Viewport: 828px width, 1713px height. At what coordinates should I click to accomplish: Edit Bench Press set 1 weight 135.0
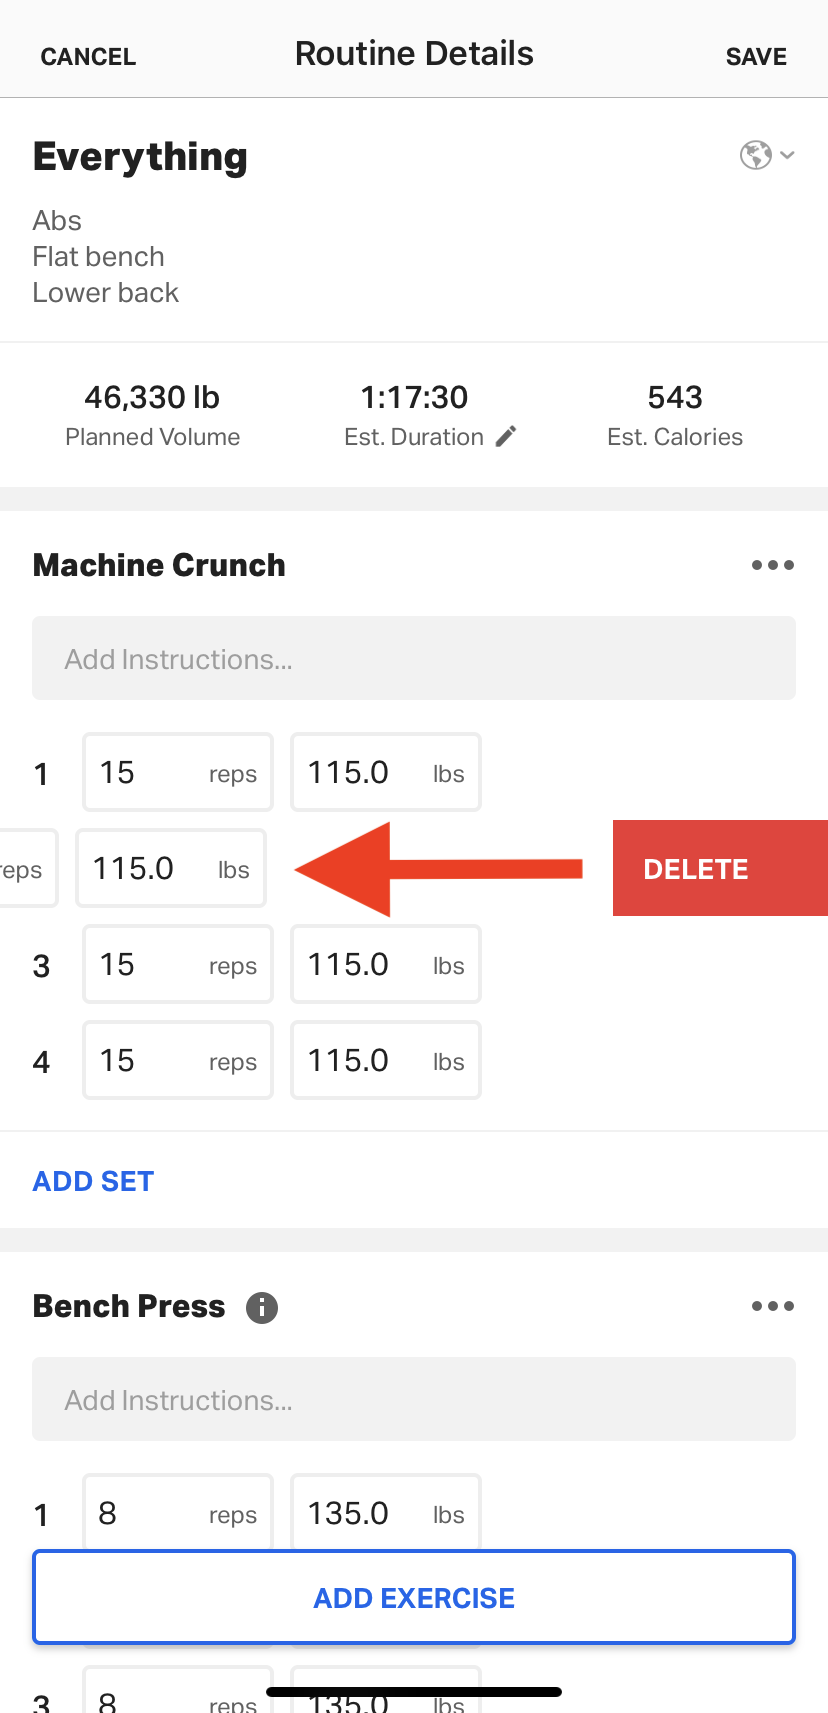(x=386, y=1512)
